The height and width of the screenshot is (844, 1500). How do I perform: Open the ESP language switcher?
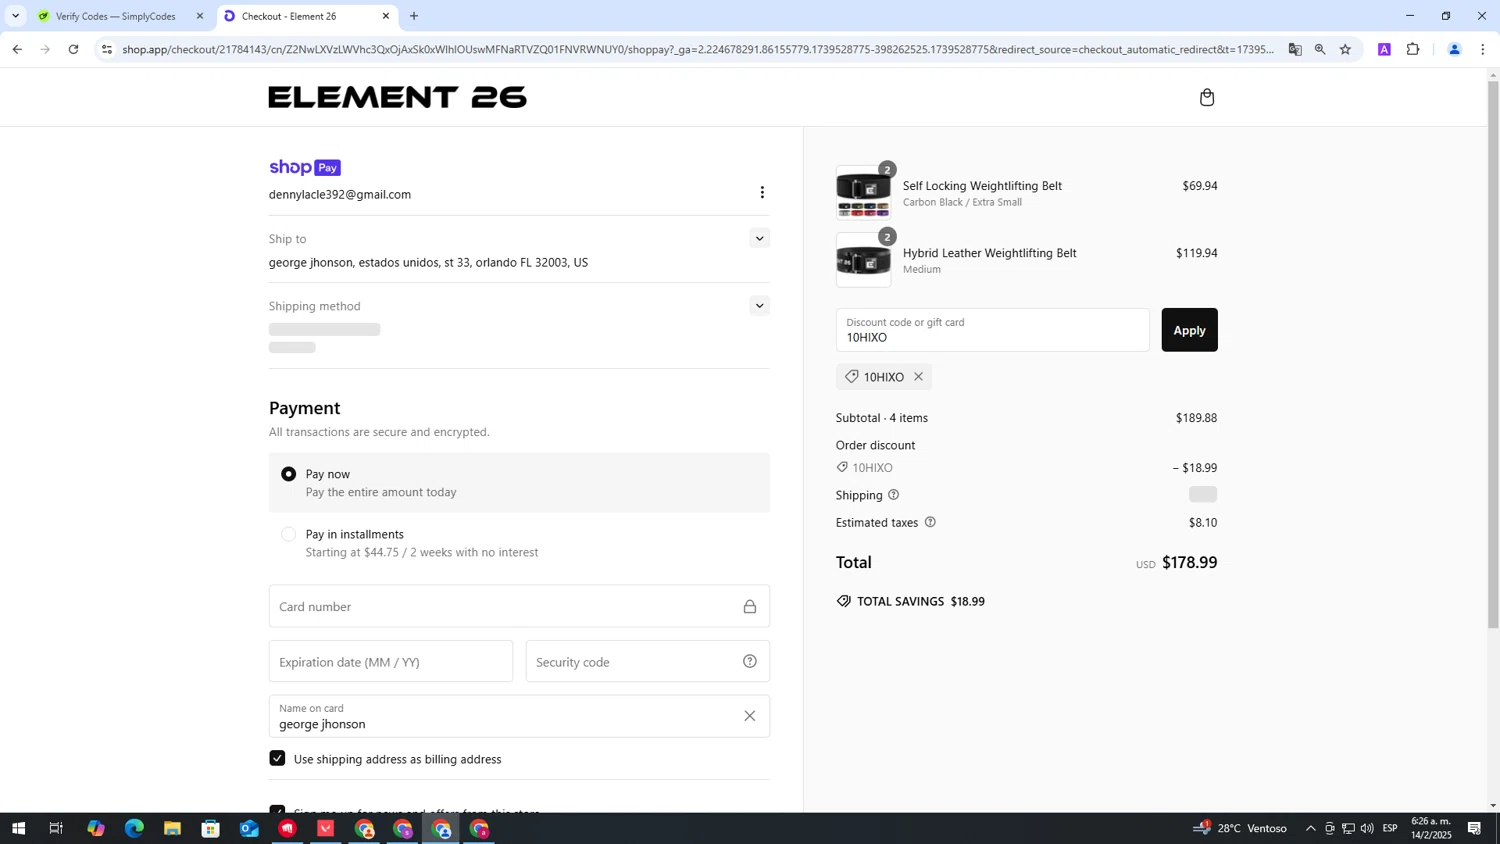(x=1390, y=828)
